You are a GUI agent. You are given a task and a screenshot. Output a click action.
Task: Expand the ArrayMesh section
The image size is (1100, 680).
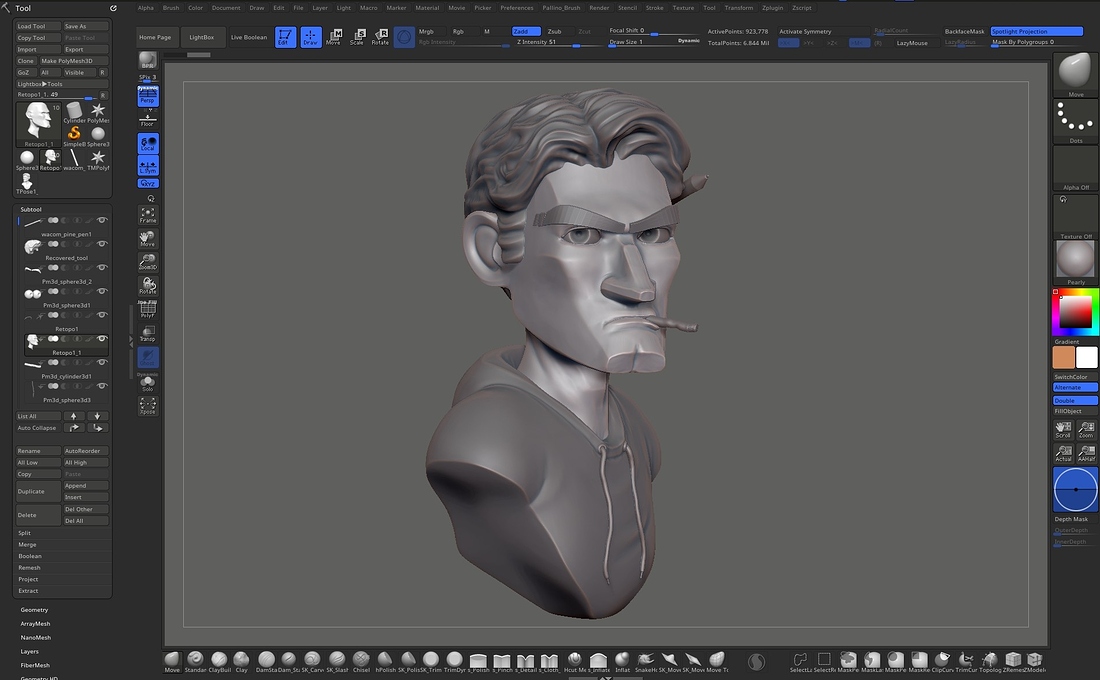[x=35, y=624]
